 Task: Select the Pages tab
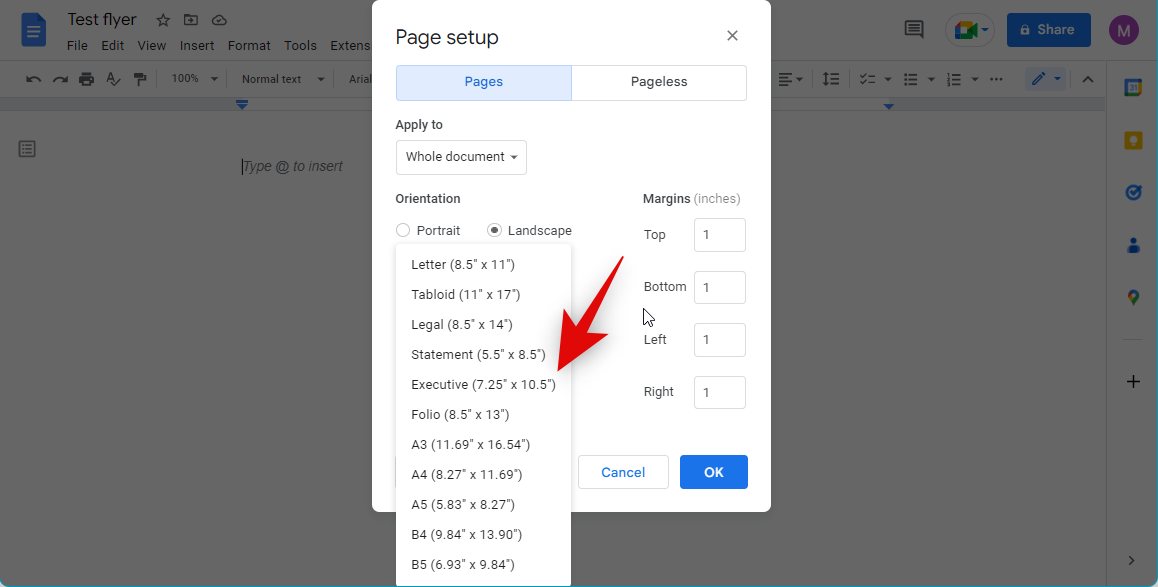483,83
